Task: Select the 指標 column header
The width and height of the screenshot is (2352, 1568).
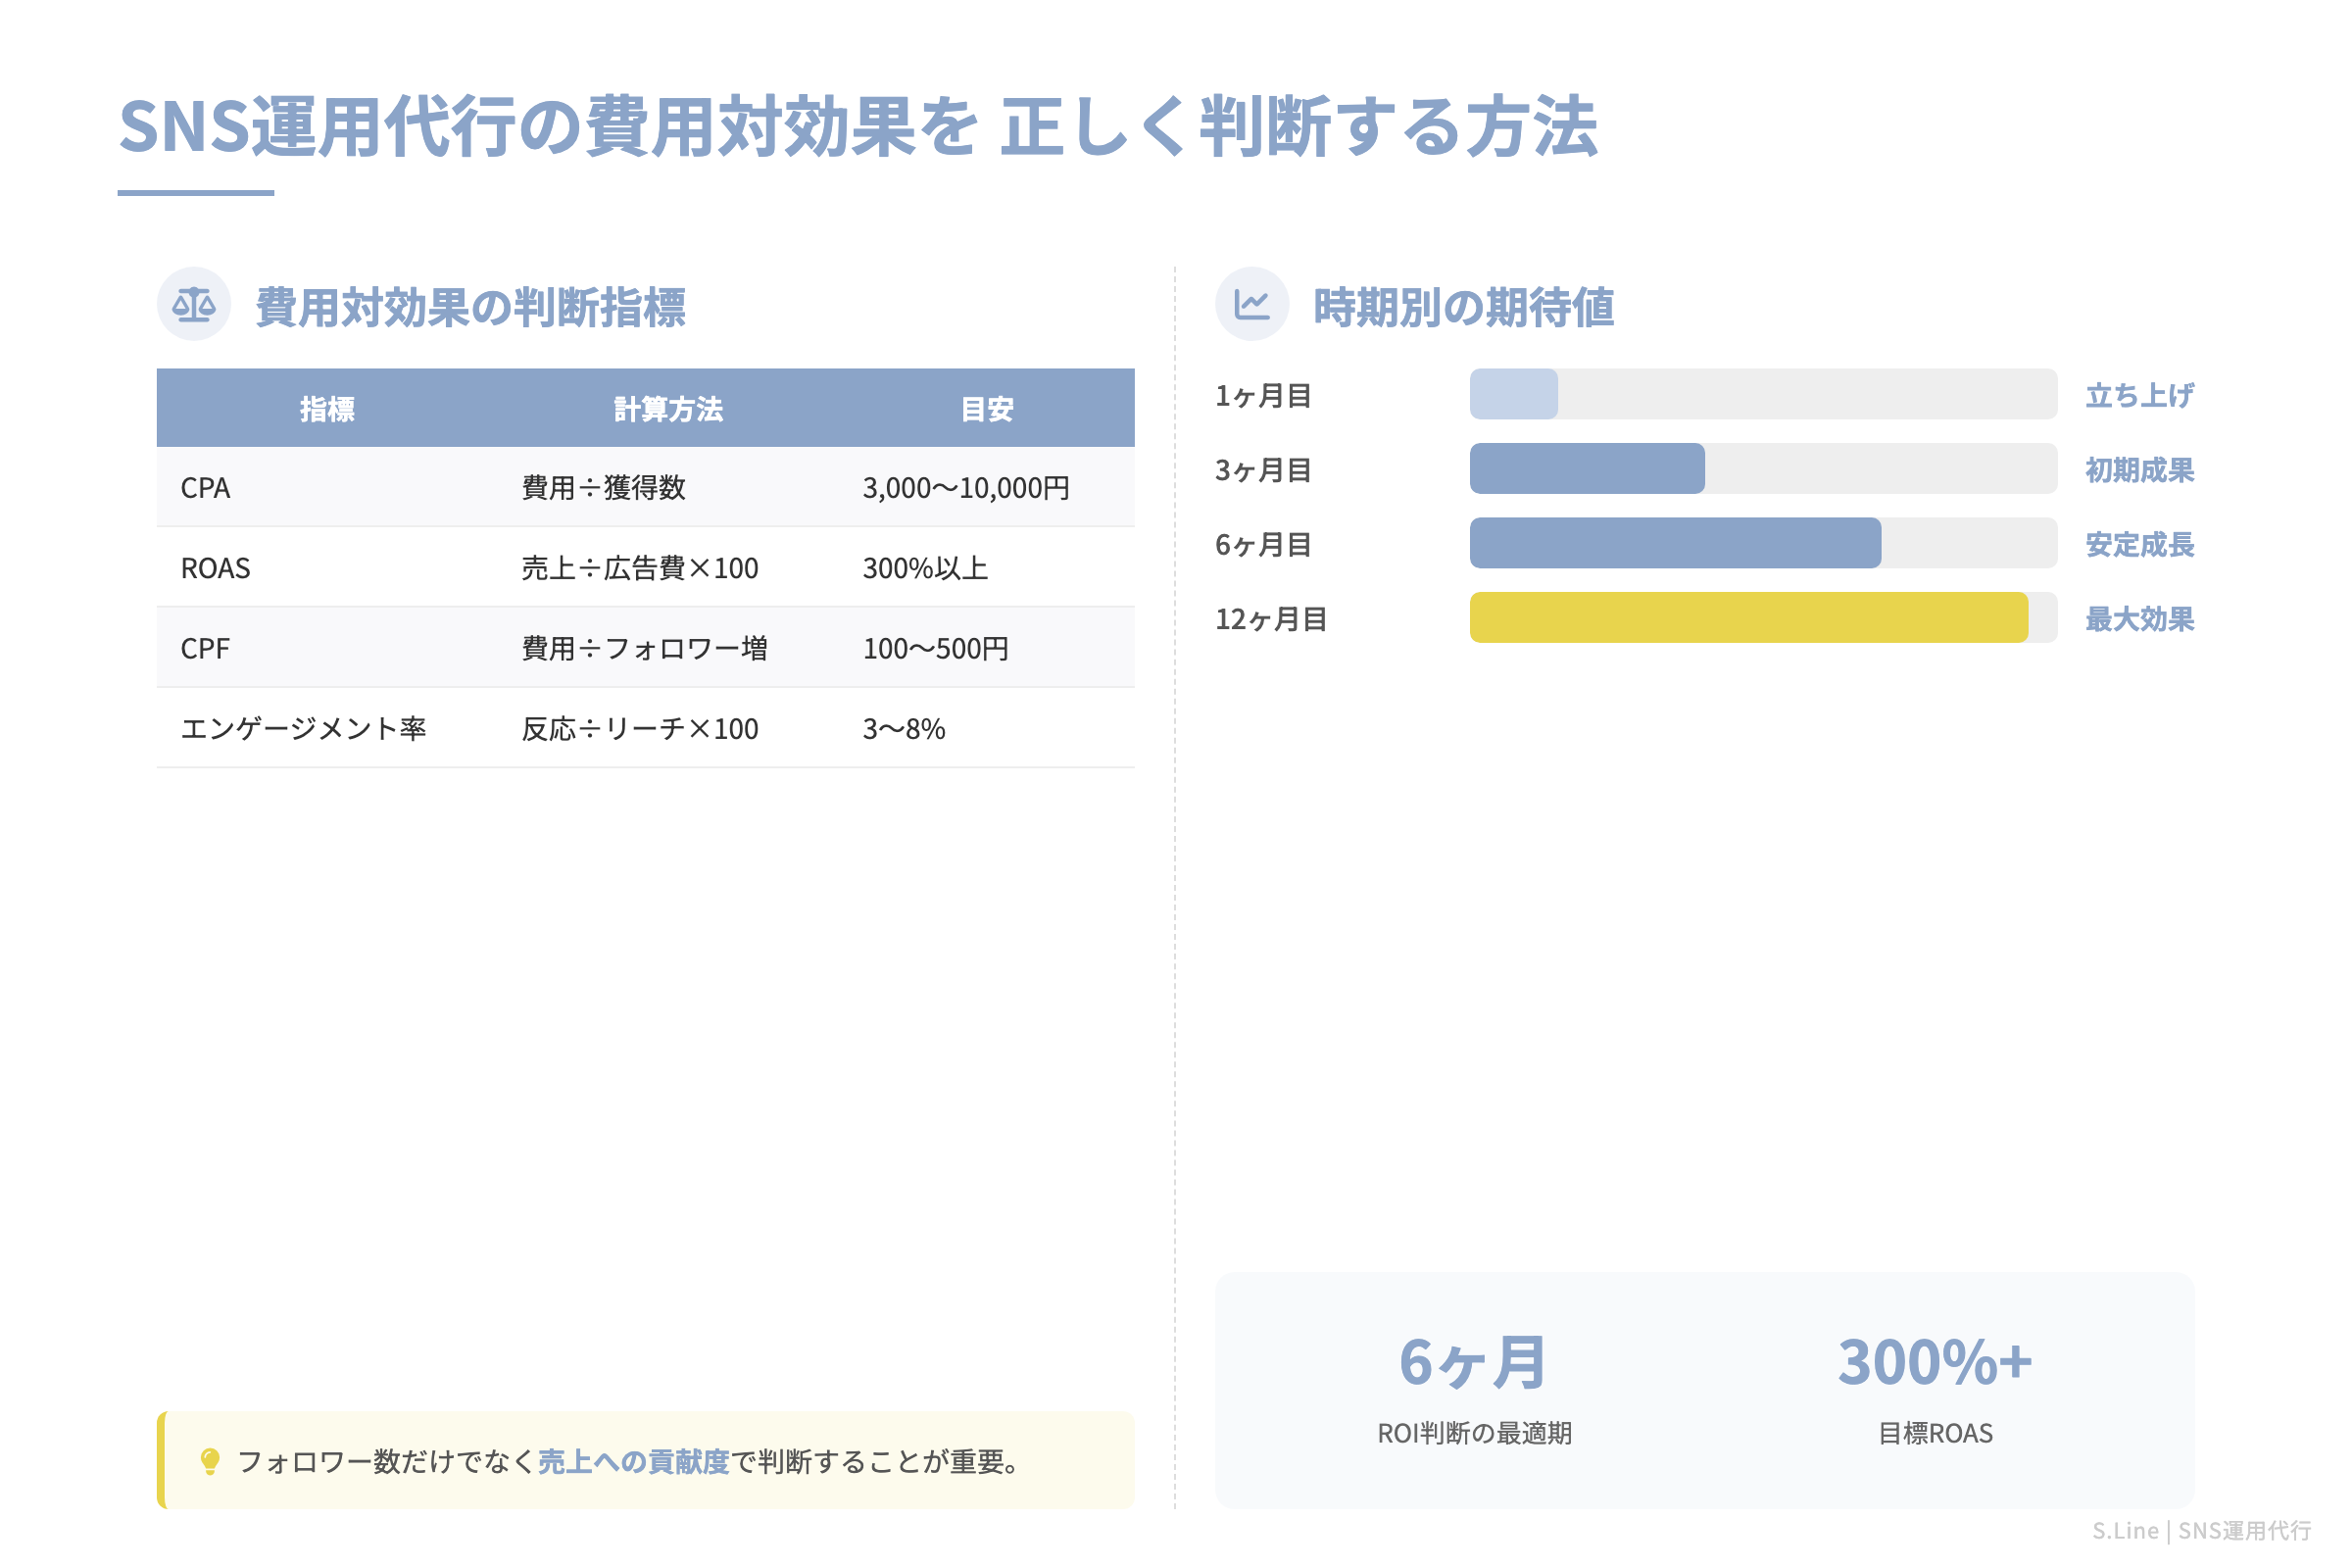Action: tap(330, 407)
